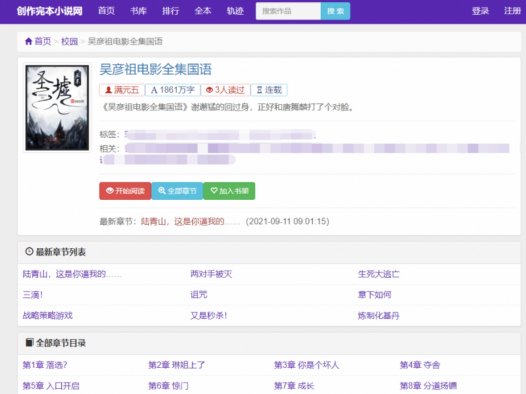The width and height of the screenshot is (526, 394).
Task: Open 第3章 你是个坏人
Action: 306,365
